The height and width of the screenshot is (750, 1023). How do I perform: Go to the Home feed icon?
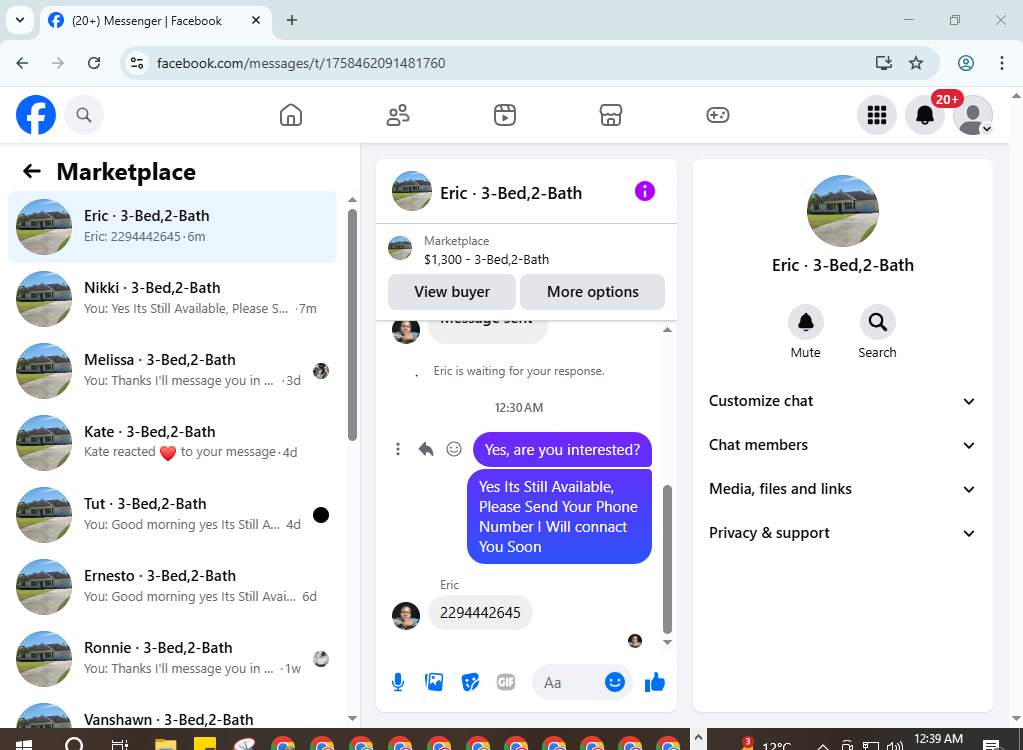(x=291, y=115)
